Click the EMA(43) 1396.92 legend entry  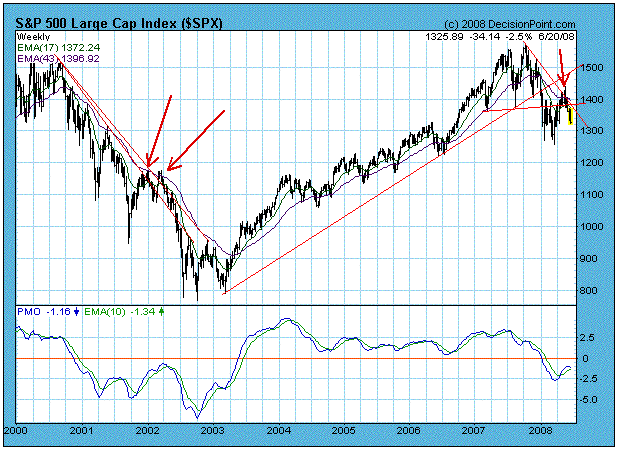58,59
